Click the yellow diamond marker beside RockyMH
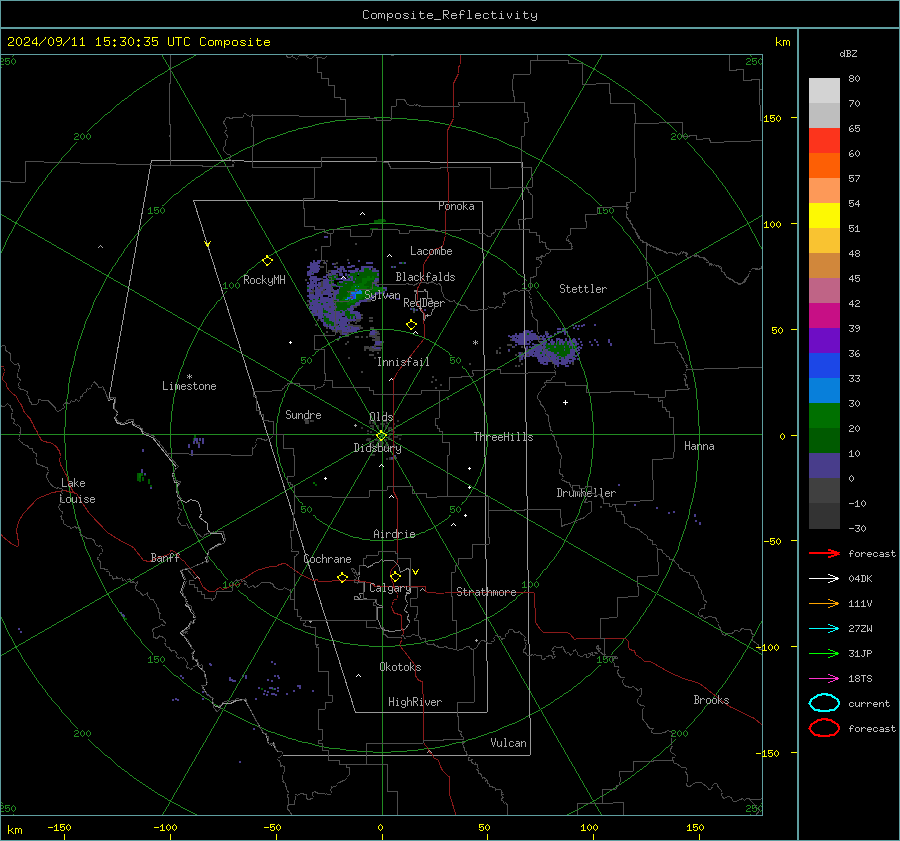This screenshot has height=841, width=900. [267, 261]
